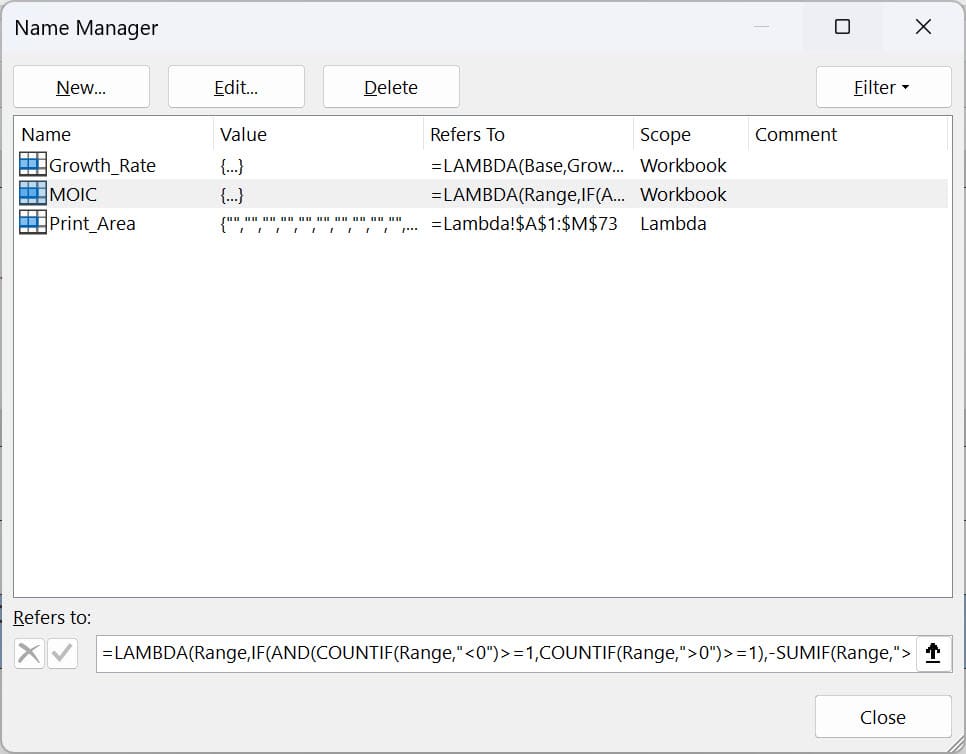Maximize the Name Manager window
The height and width of the screenshot is (754, 966).
coord(841,27)
